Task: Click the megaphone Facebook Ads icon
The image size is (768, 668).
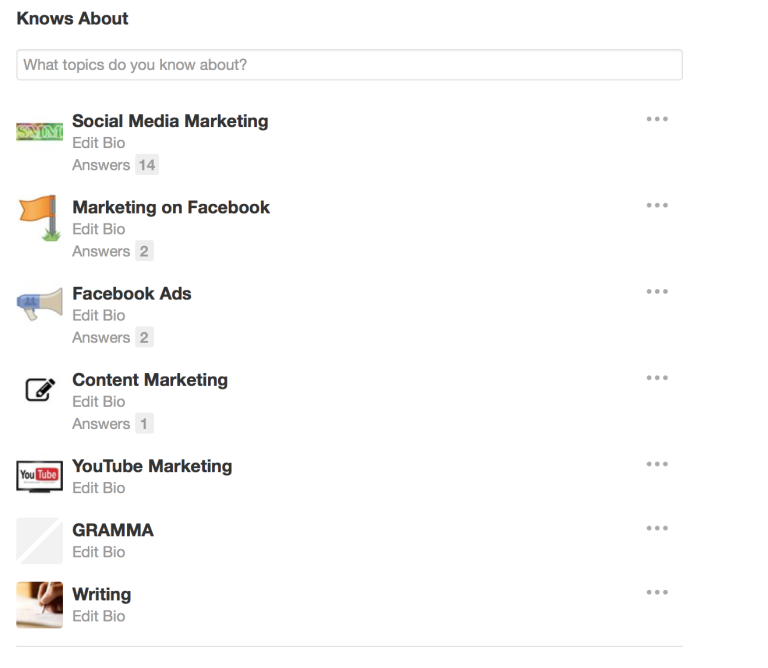Action: 40,304
